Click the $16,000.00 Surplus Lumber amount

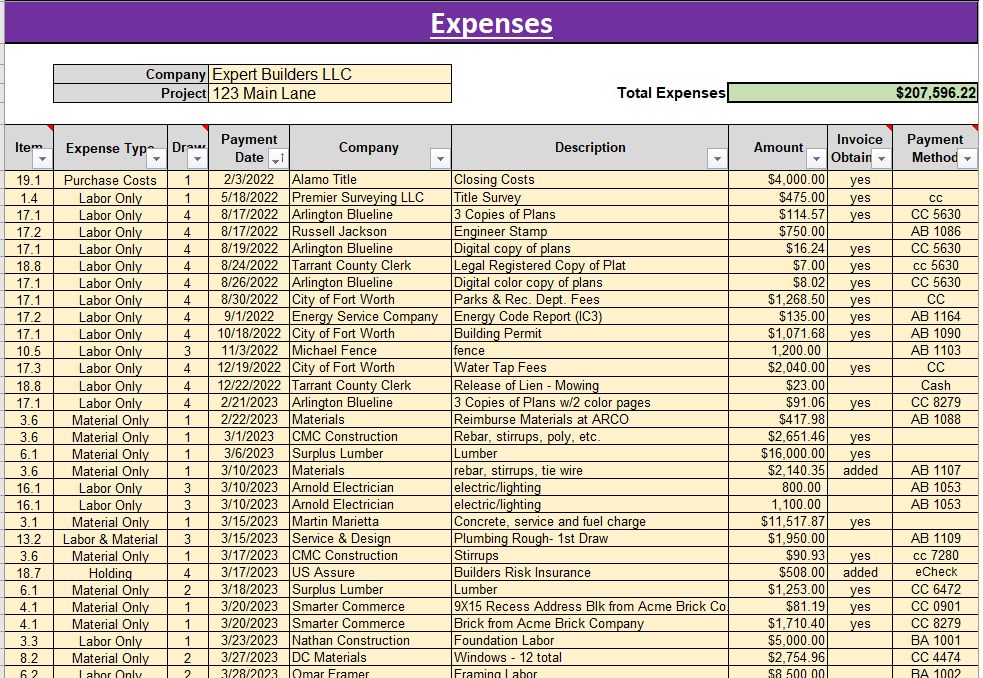(x=778, y=453)
